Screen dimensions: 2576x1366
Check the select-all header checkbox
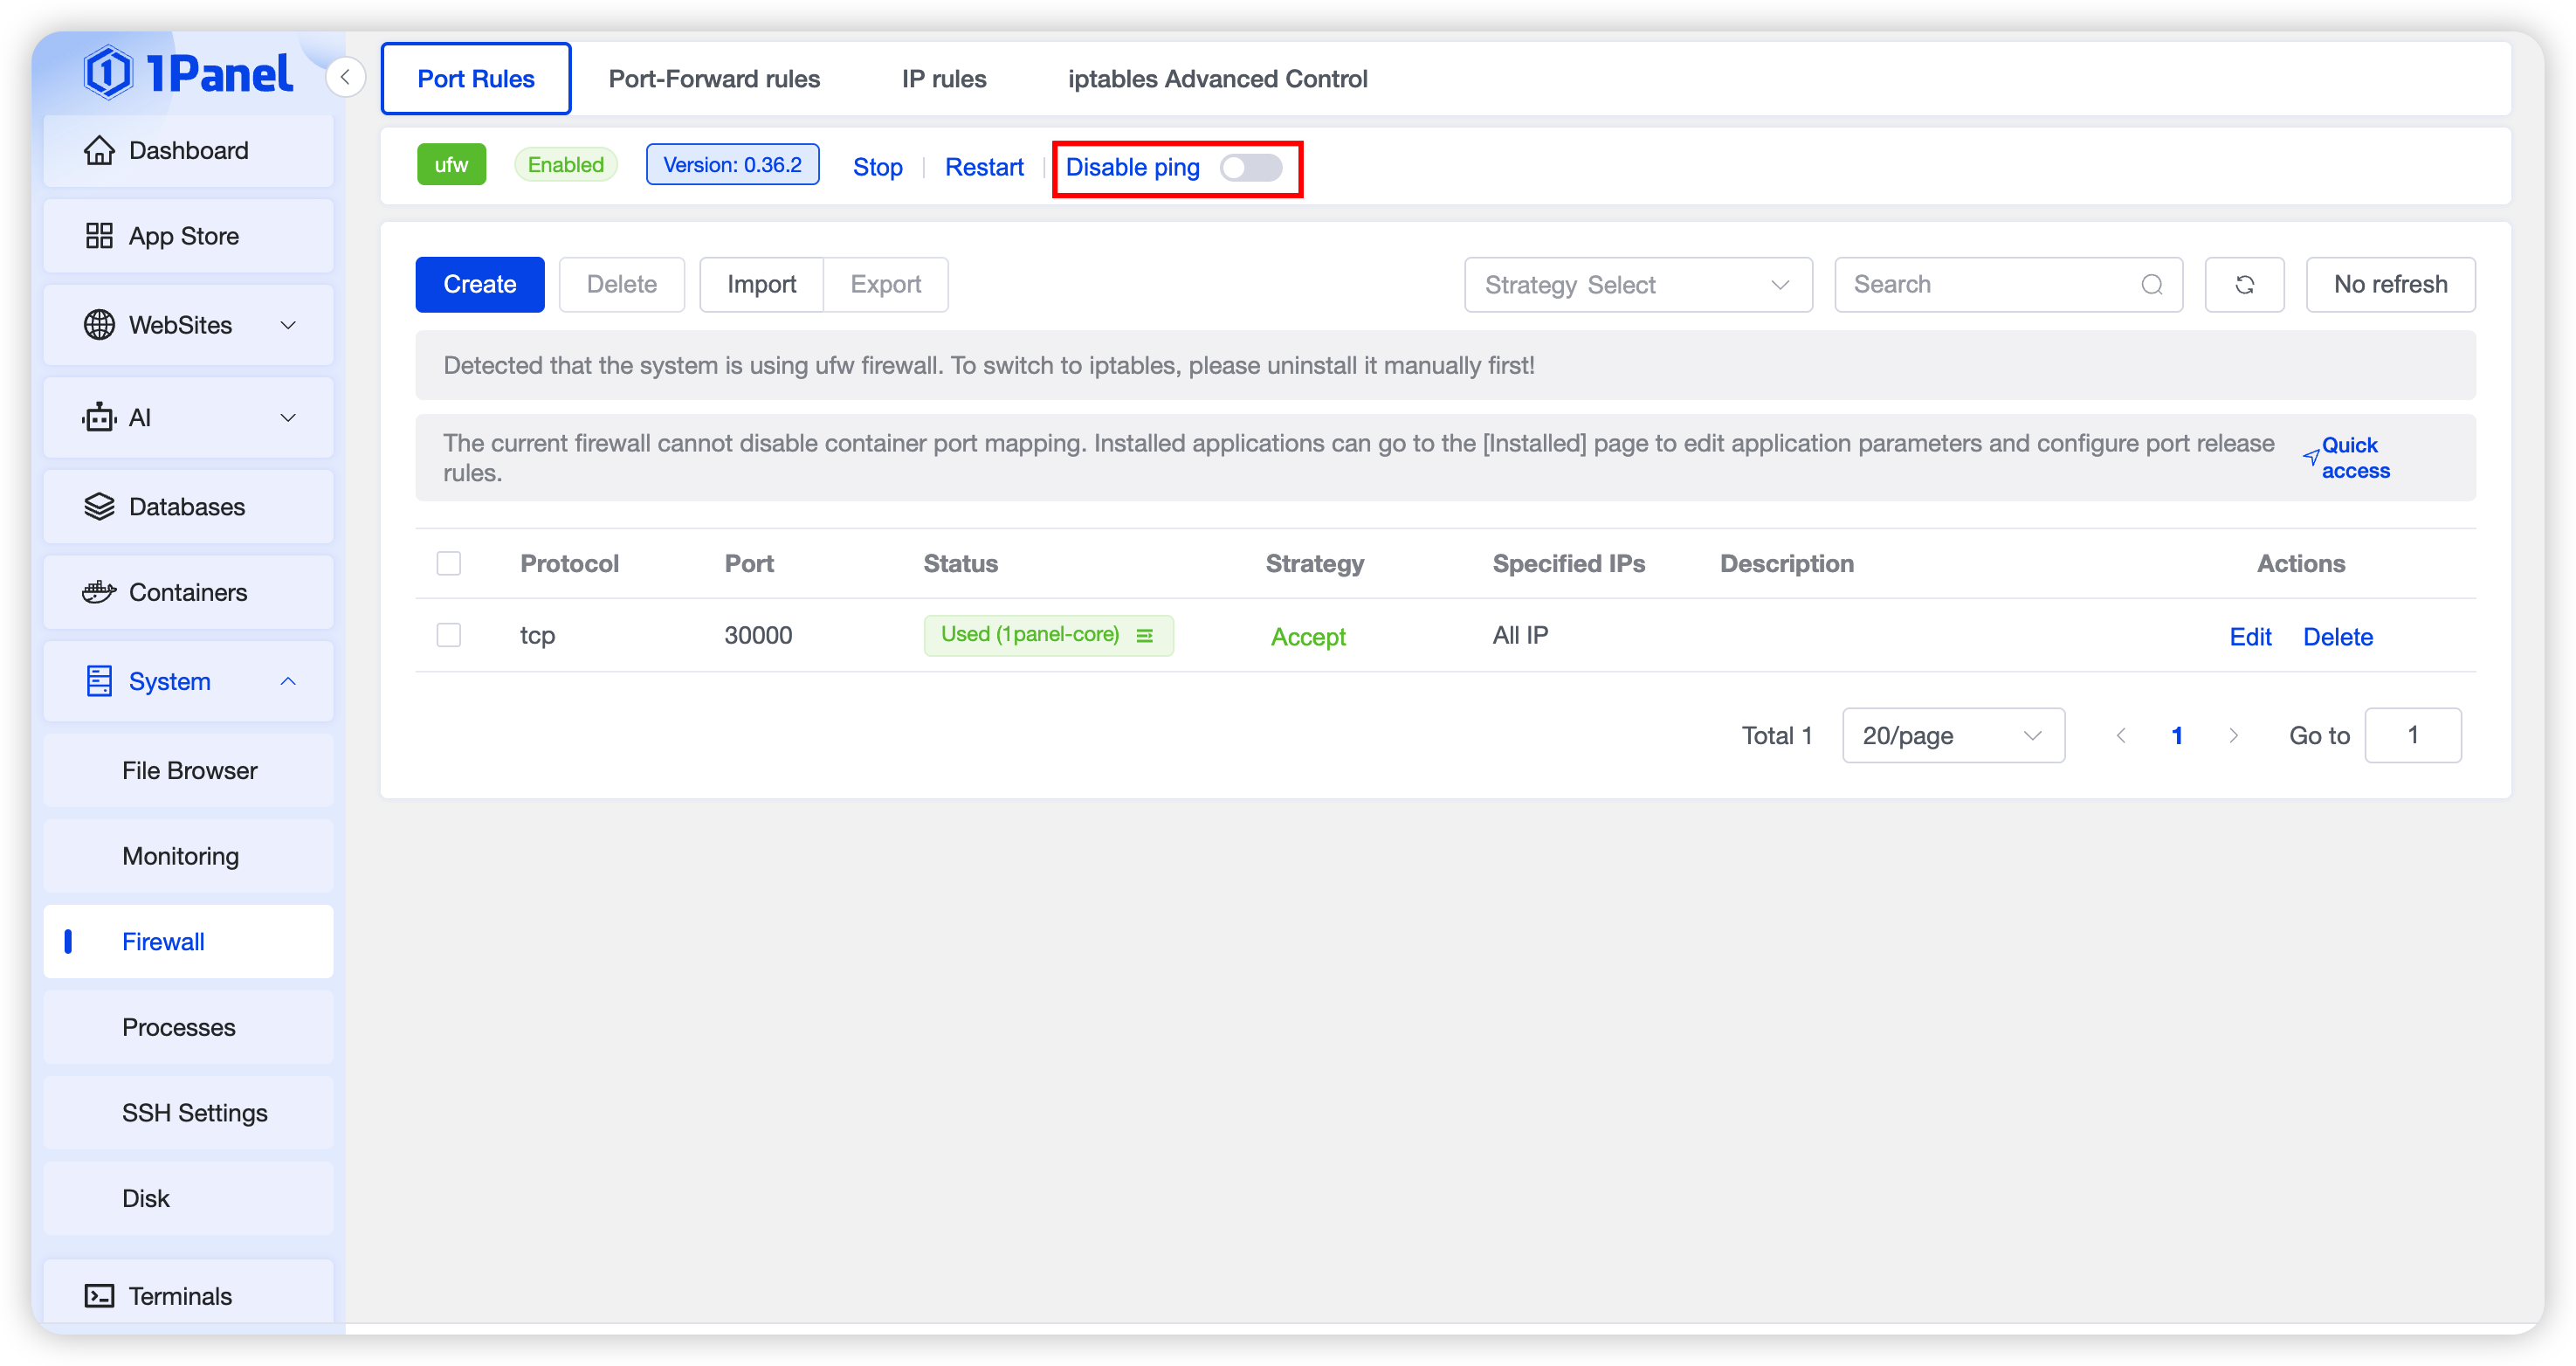pos(449,564)
